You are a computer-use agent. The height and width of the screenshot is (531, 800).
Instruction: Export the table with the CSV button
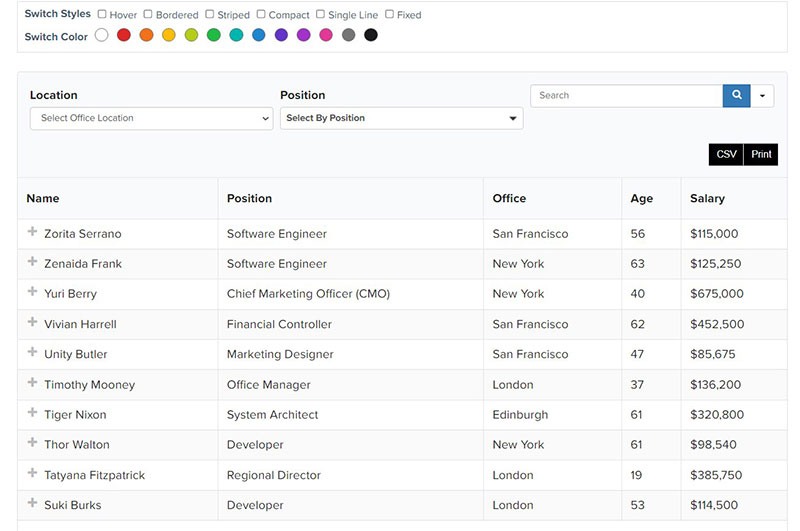(x=726, y=155)
